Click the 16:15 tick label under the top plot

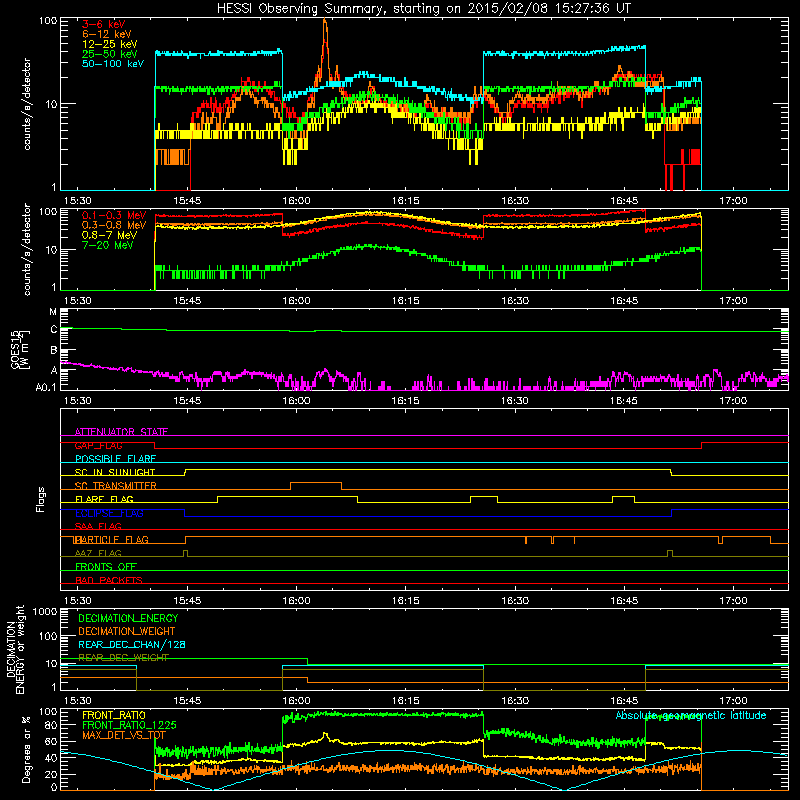click(x=406, y=201)
